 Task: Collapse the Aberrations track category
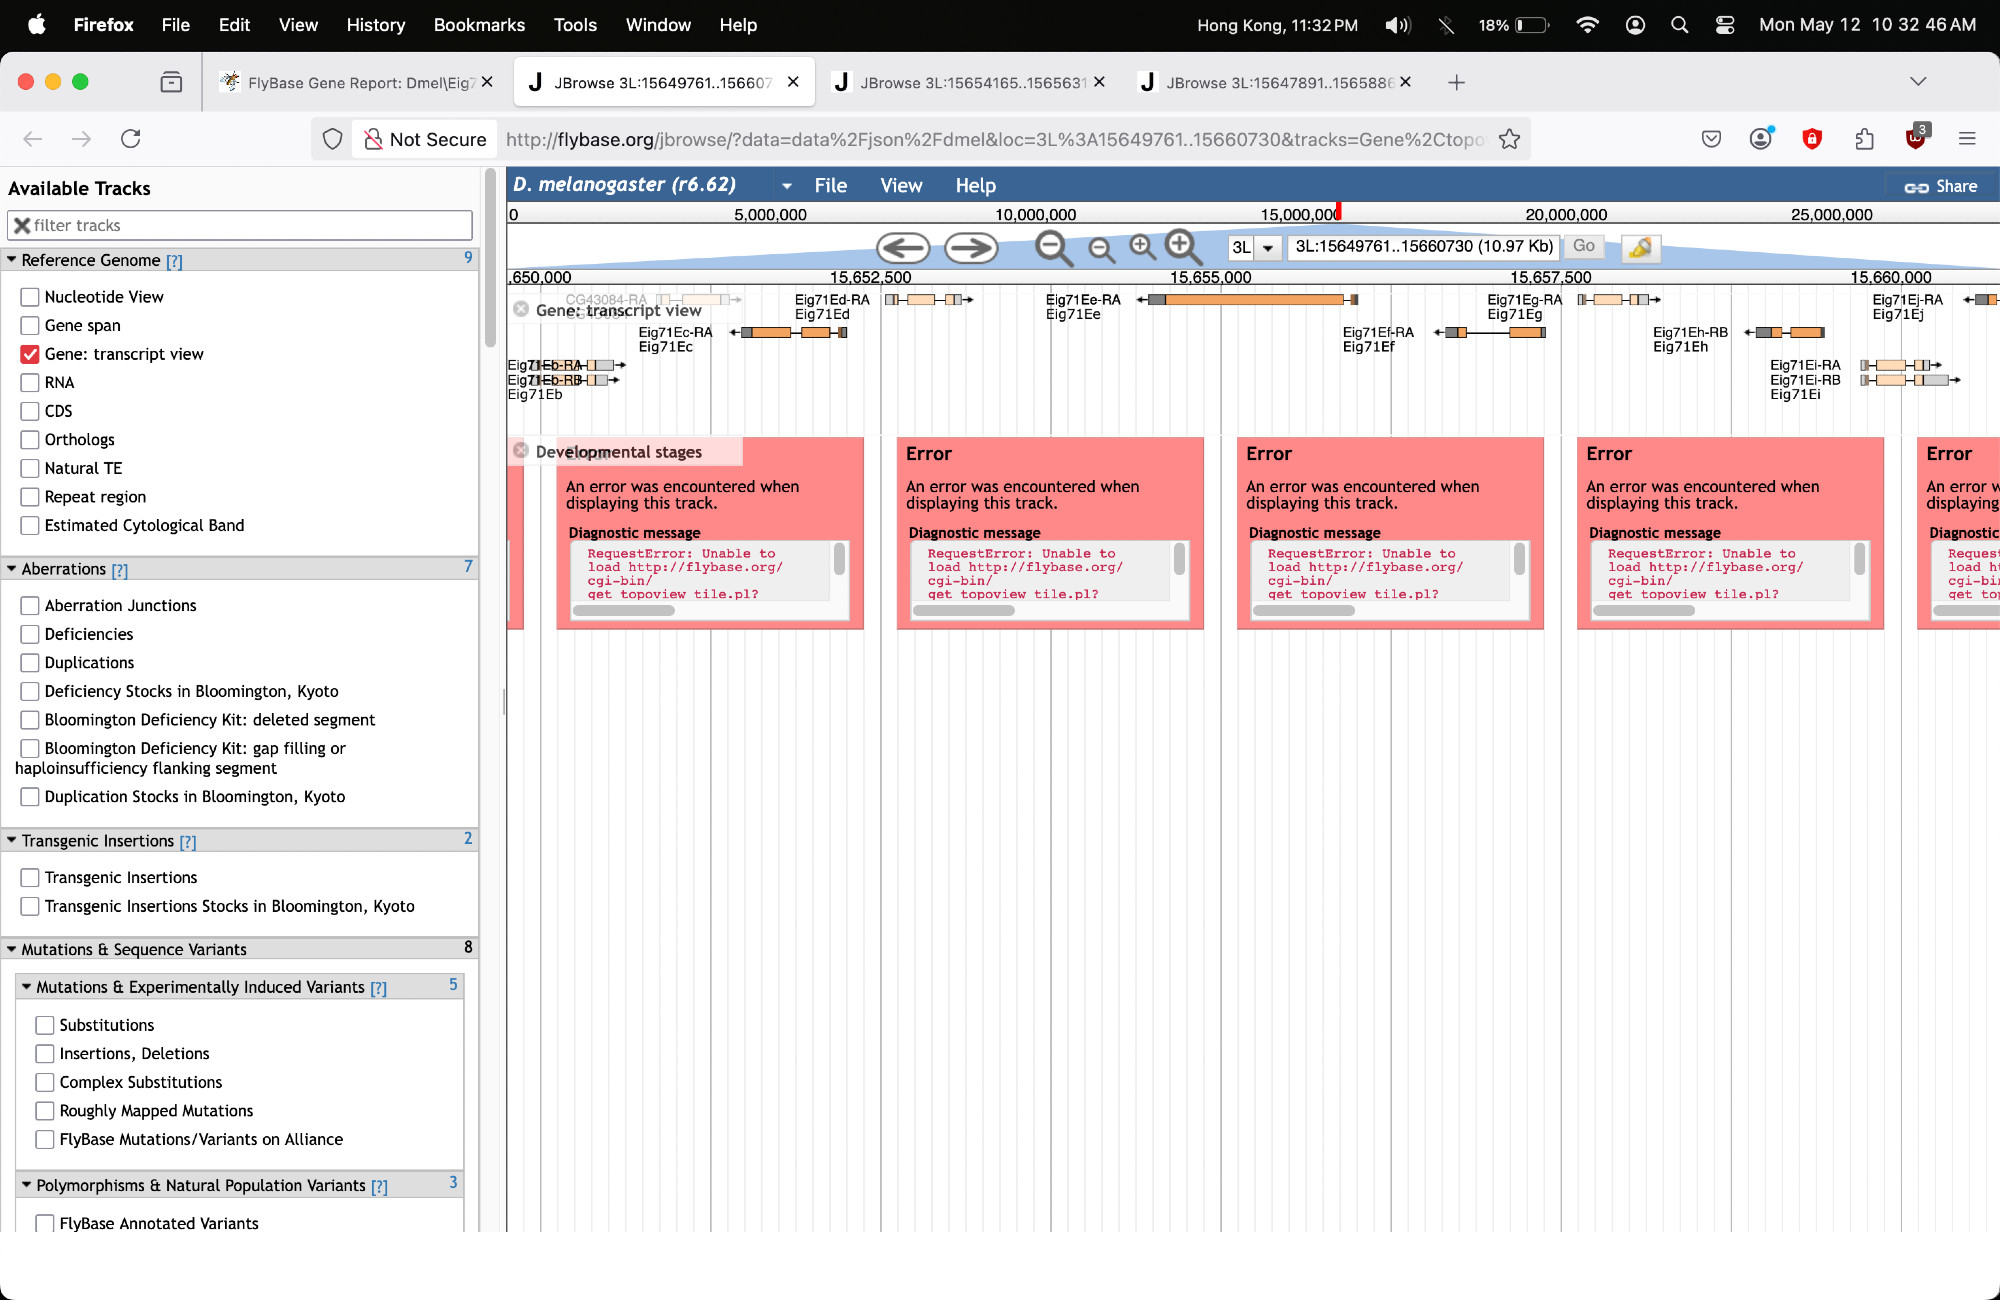pos(12,569)
